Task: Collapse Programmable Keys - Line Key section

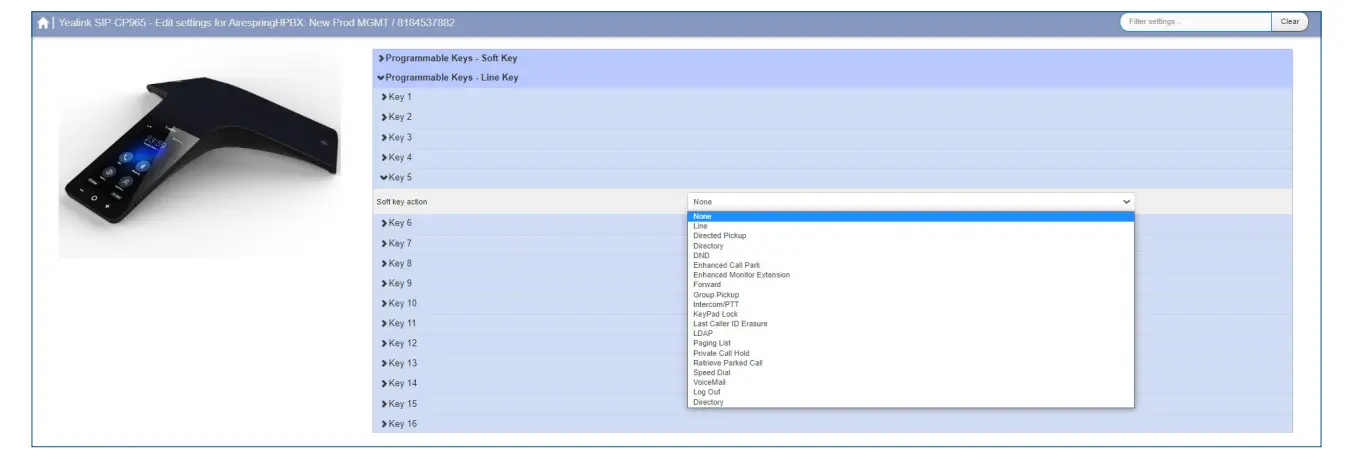Action: pyautogui.click(x=832, y=77)
